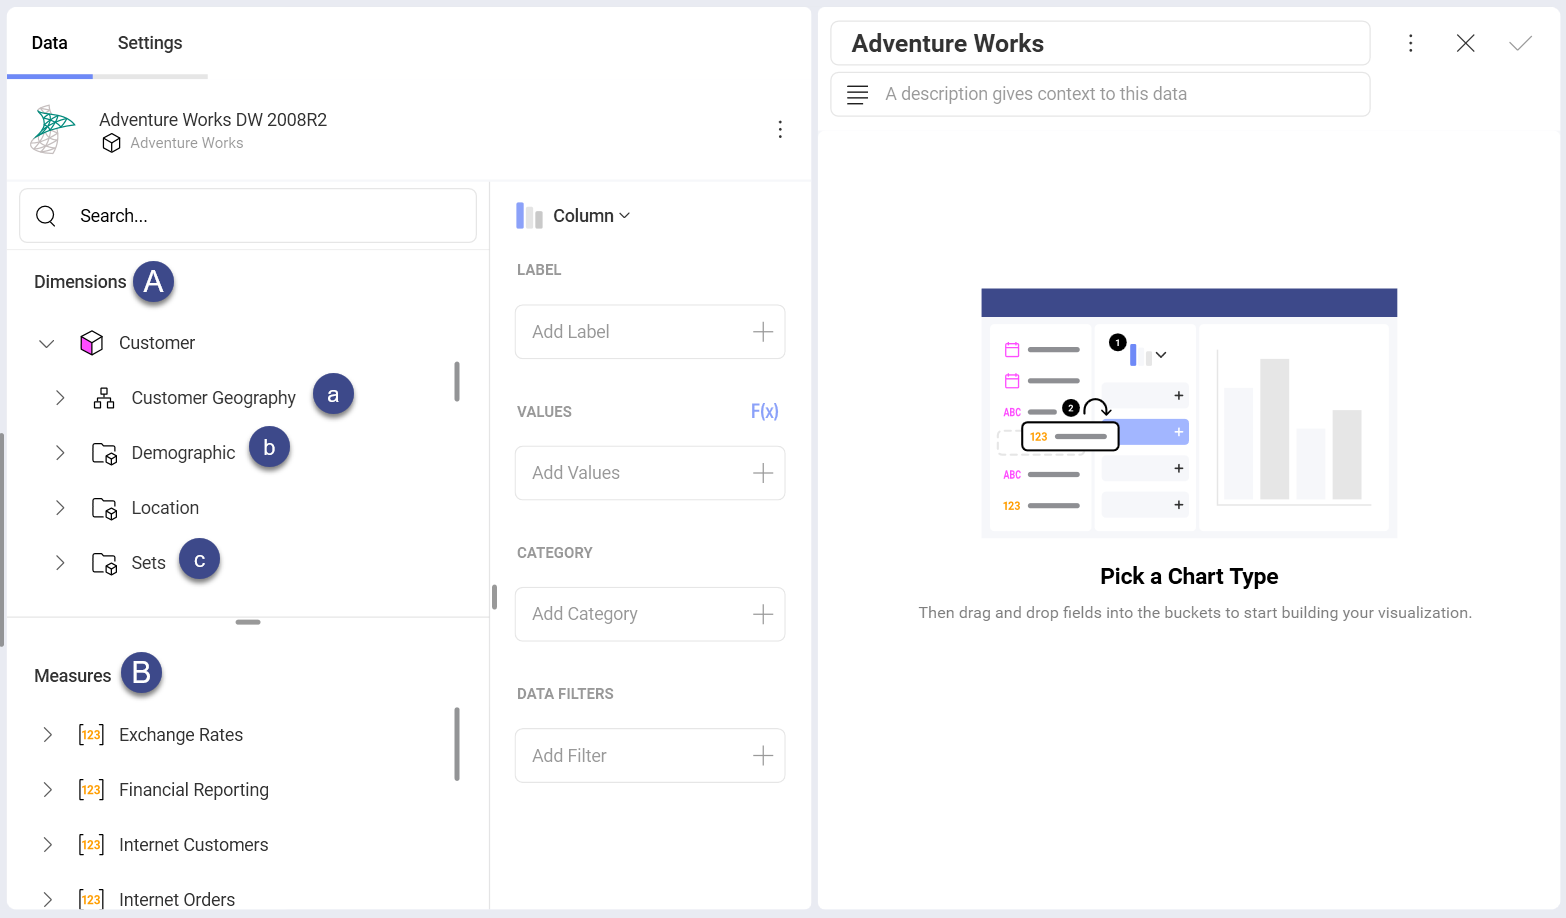
Task: Click the Internet Customers 123 icon
Action: (91, 845)
